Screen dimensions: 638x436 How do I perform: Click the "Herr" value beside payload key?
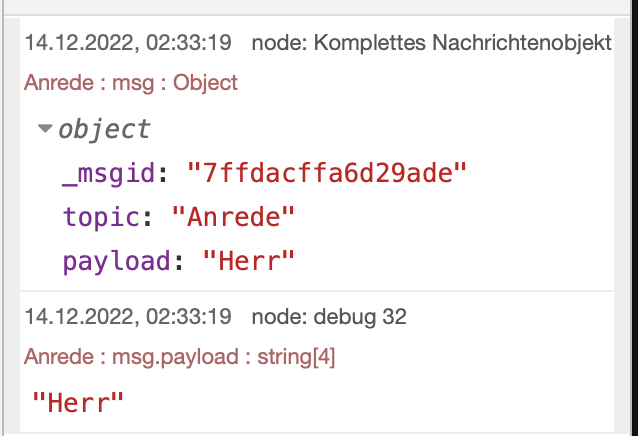249,261
